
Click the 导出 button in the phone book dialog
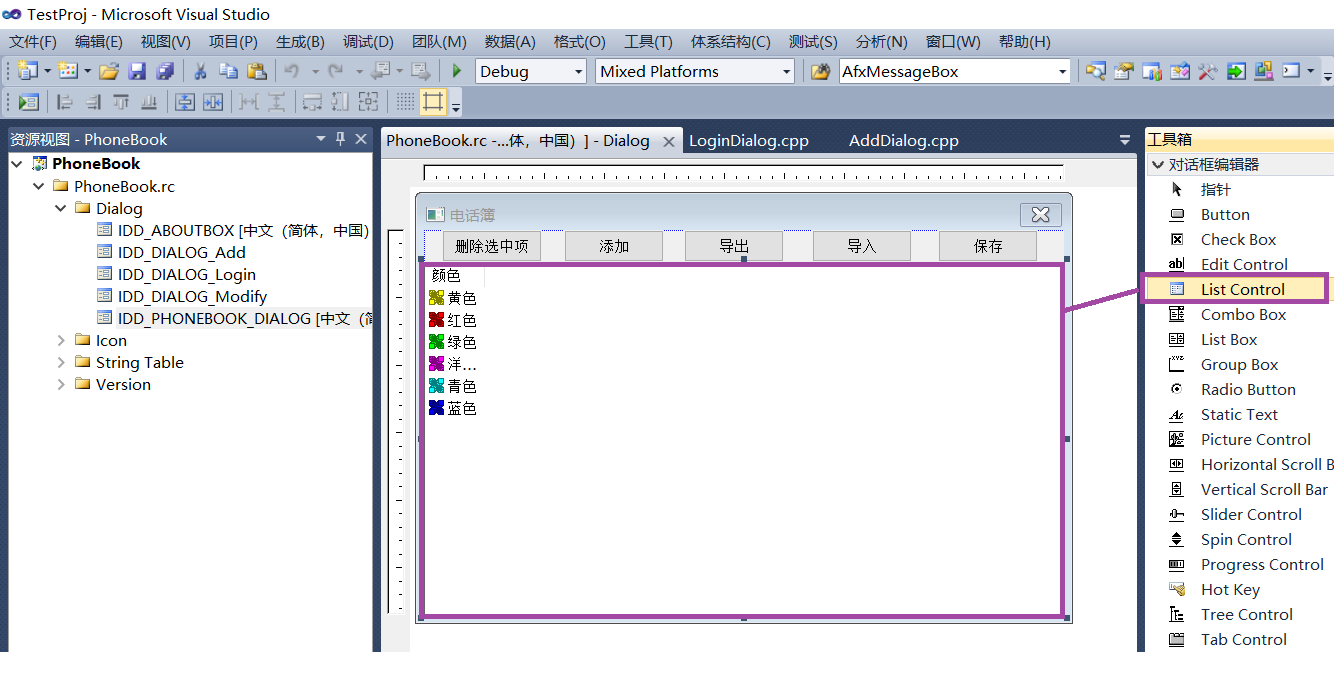pyautogui.click(x=733, y=245)
